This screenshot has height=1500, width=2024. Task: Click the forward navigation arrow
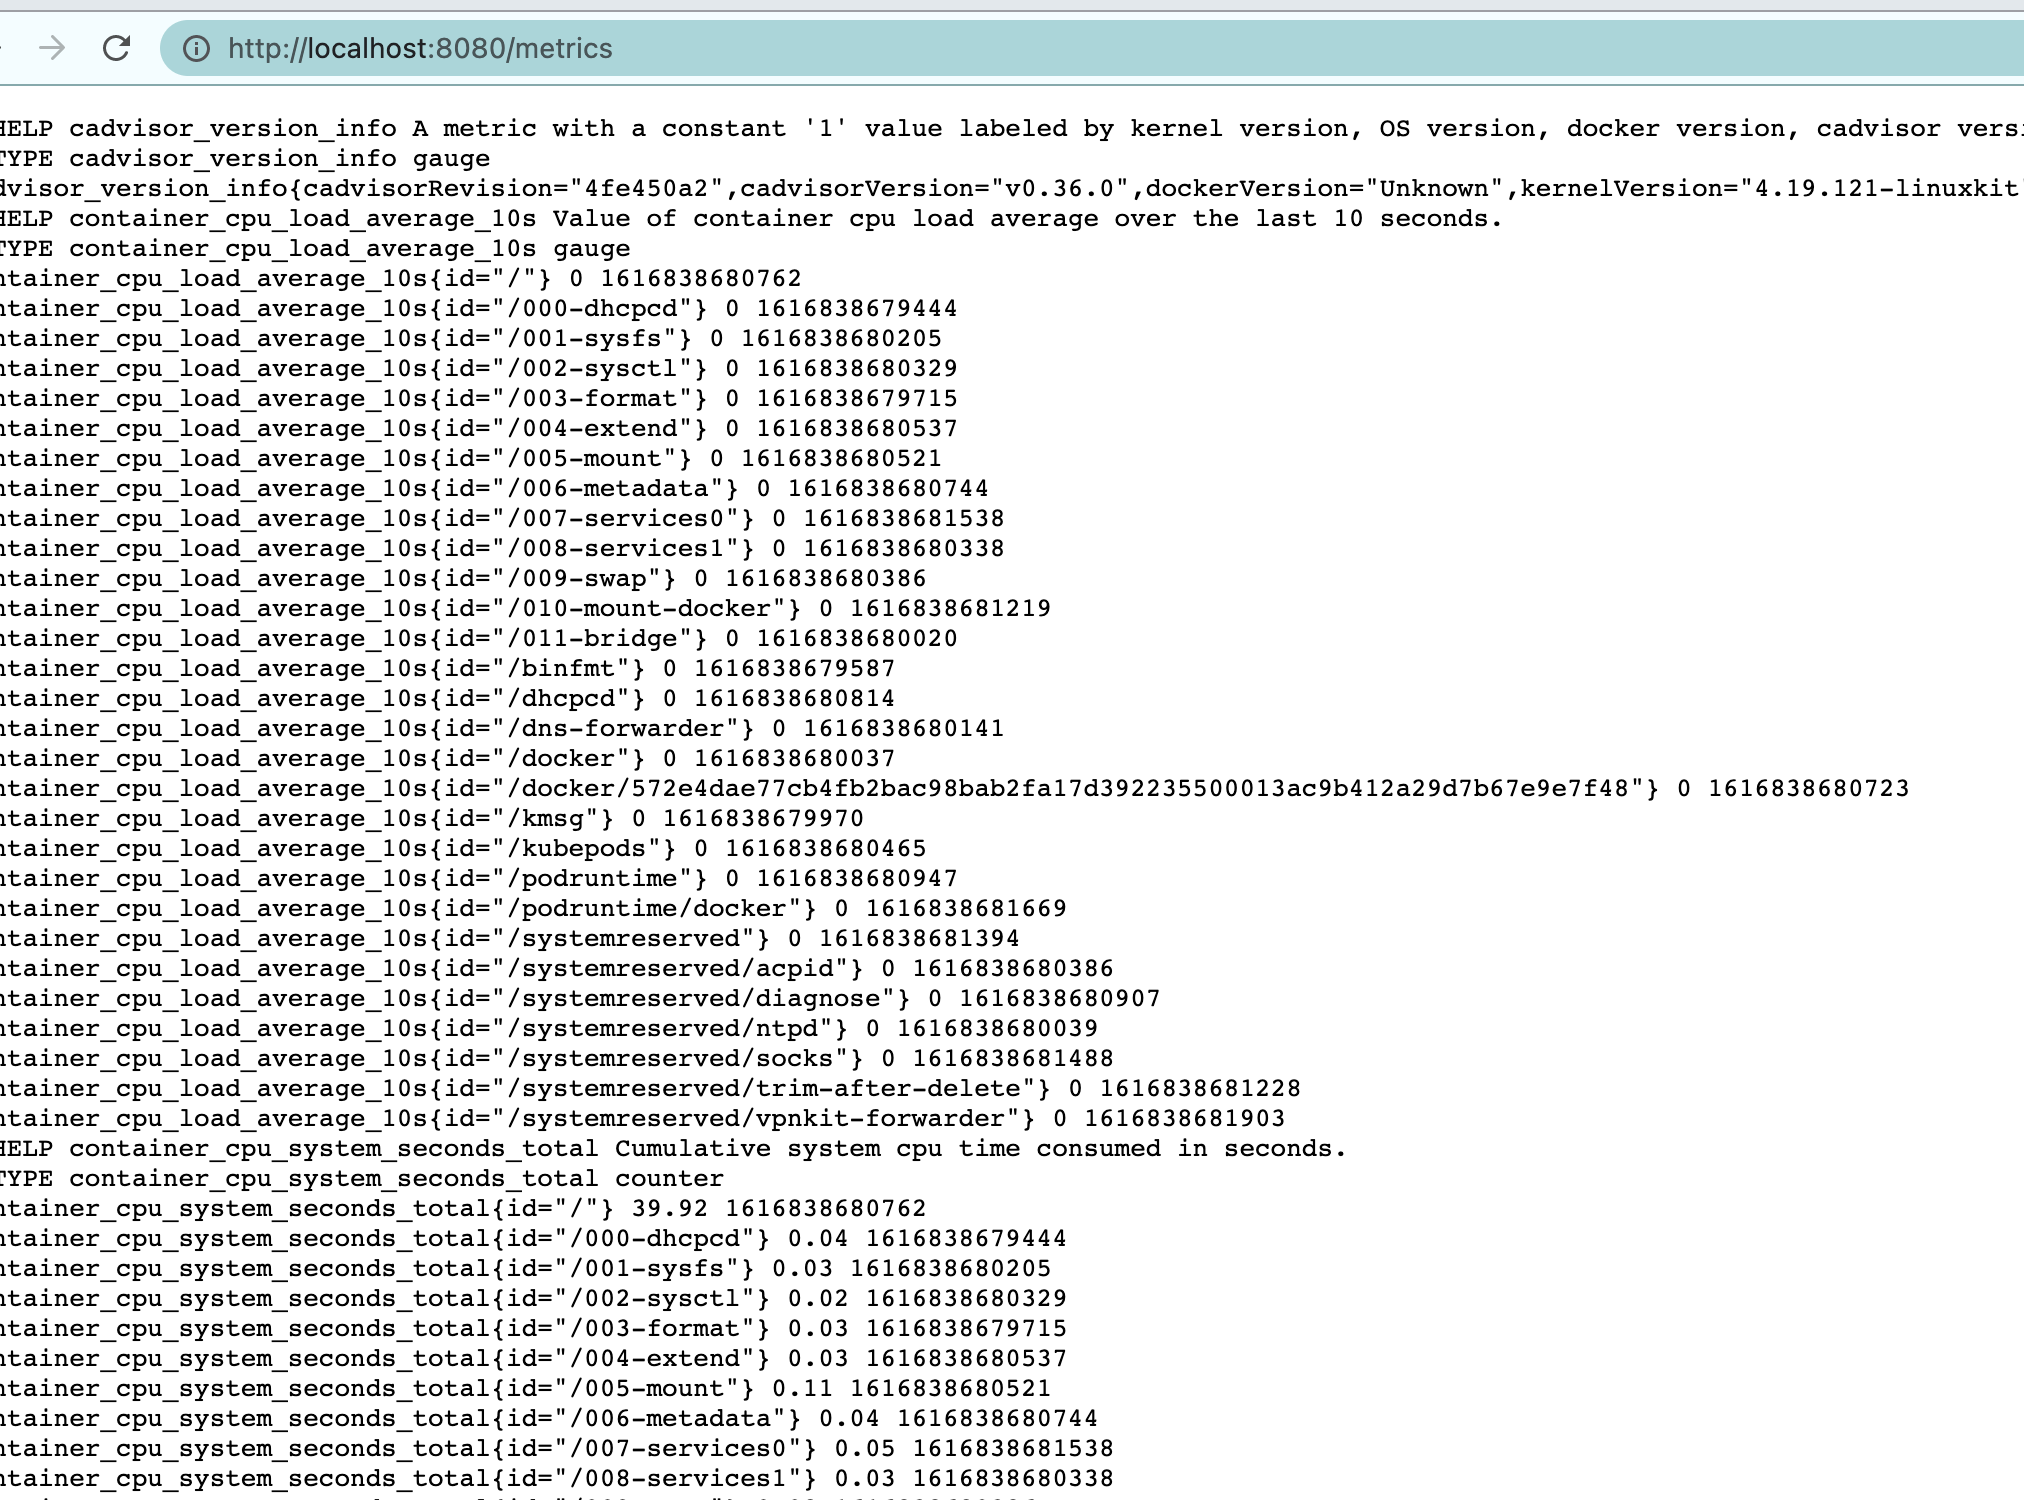pos(52,47)
